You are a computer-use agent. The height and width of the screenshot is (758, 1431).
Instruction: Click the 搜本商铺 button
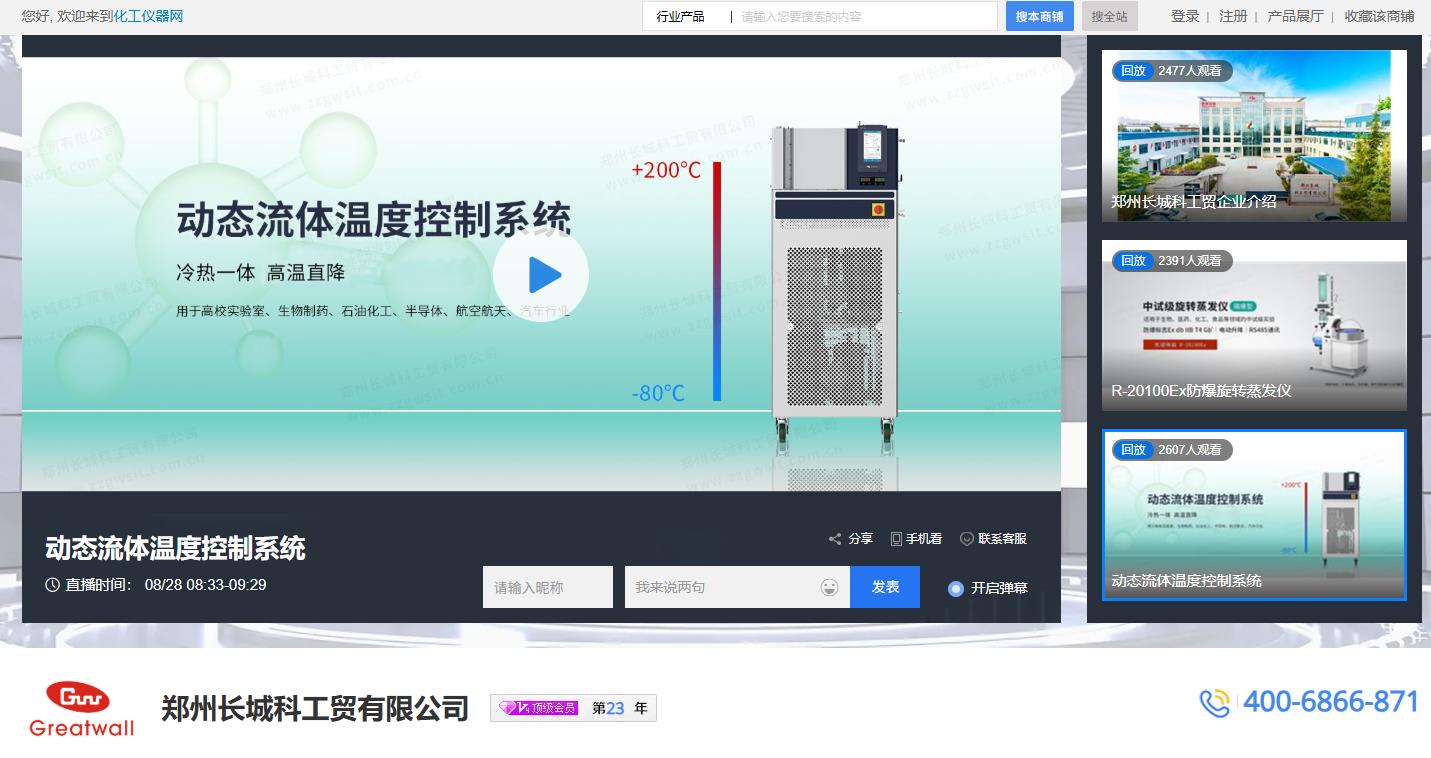[1040, 17]
